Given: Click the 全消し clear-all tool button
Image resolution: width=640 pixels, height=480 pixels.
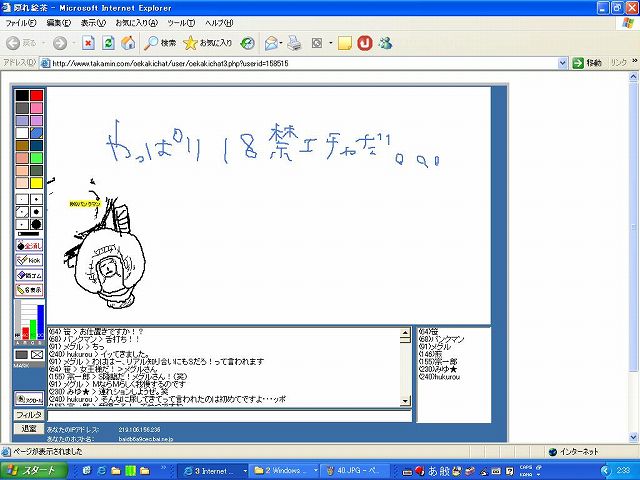Looking at the screenshot, I should click(x=29, y=246).
